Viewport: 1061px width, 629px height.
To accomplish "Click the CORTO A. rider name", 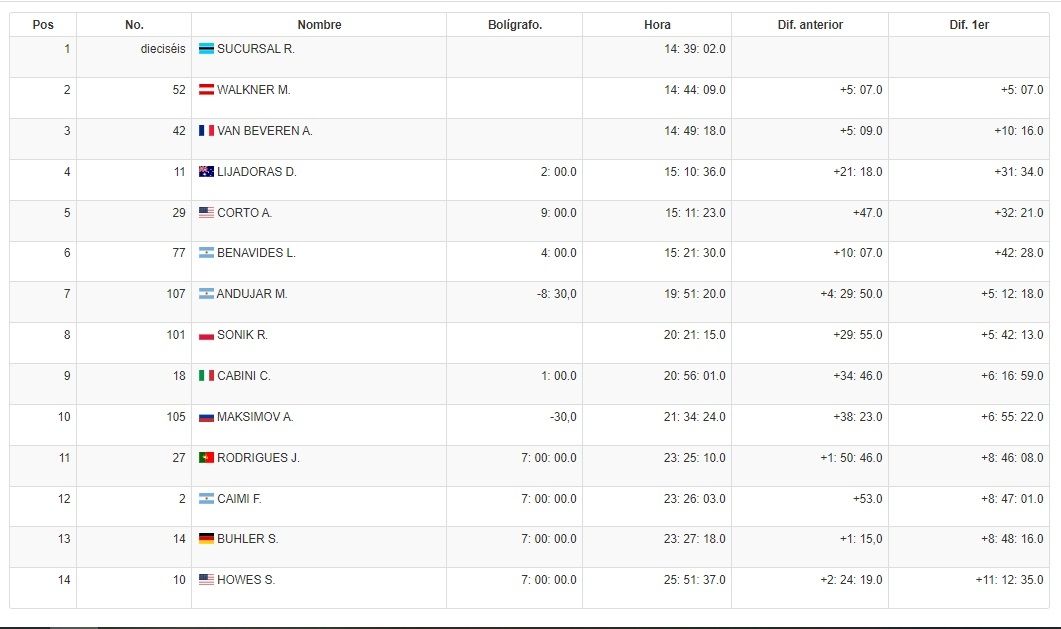I will (244, 213).
